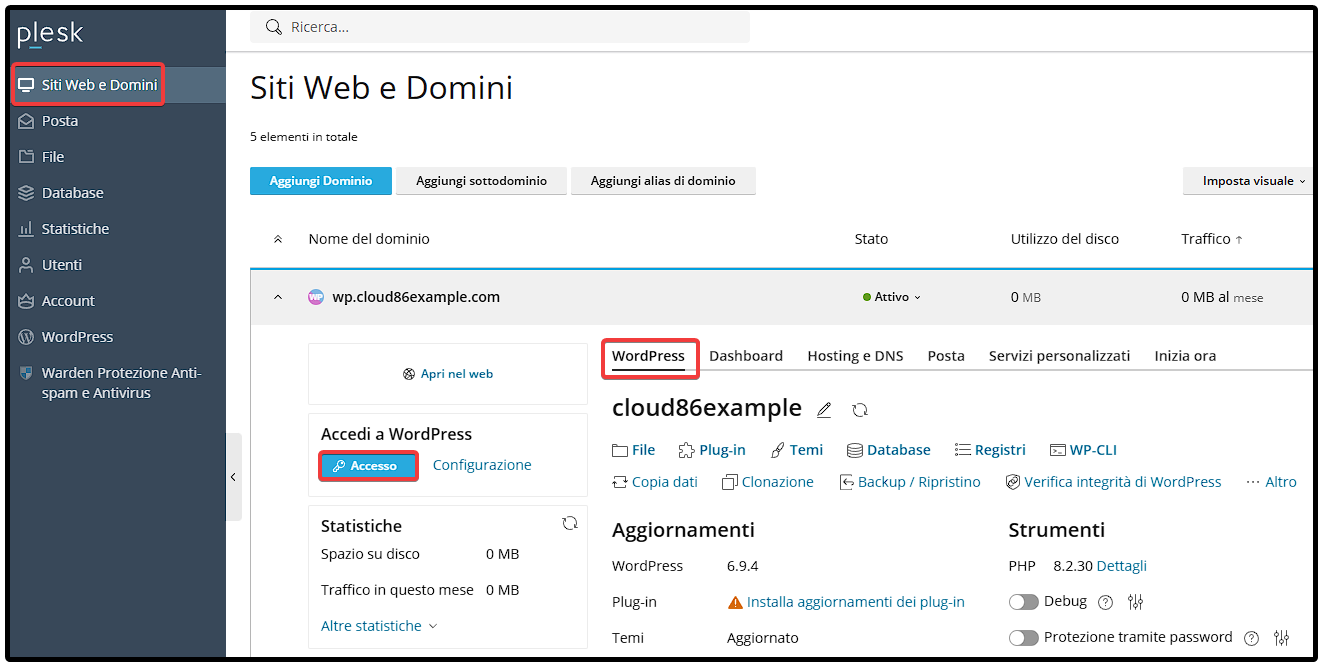1323x667 pixels.
Task: Open Temi management
Action: tap(797, 450)
